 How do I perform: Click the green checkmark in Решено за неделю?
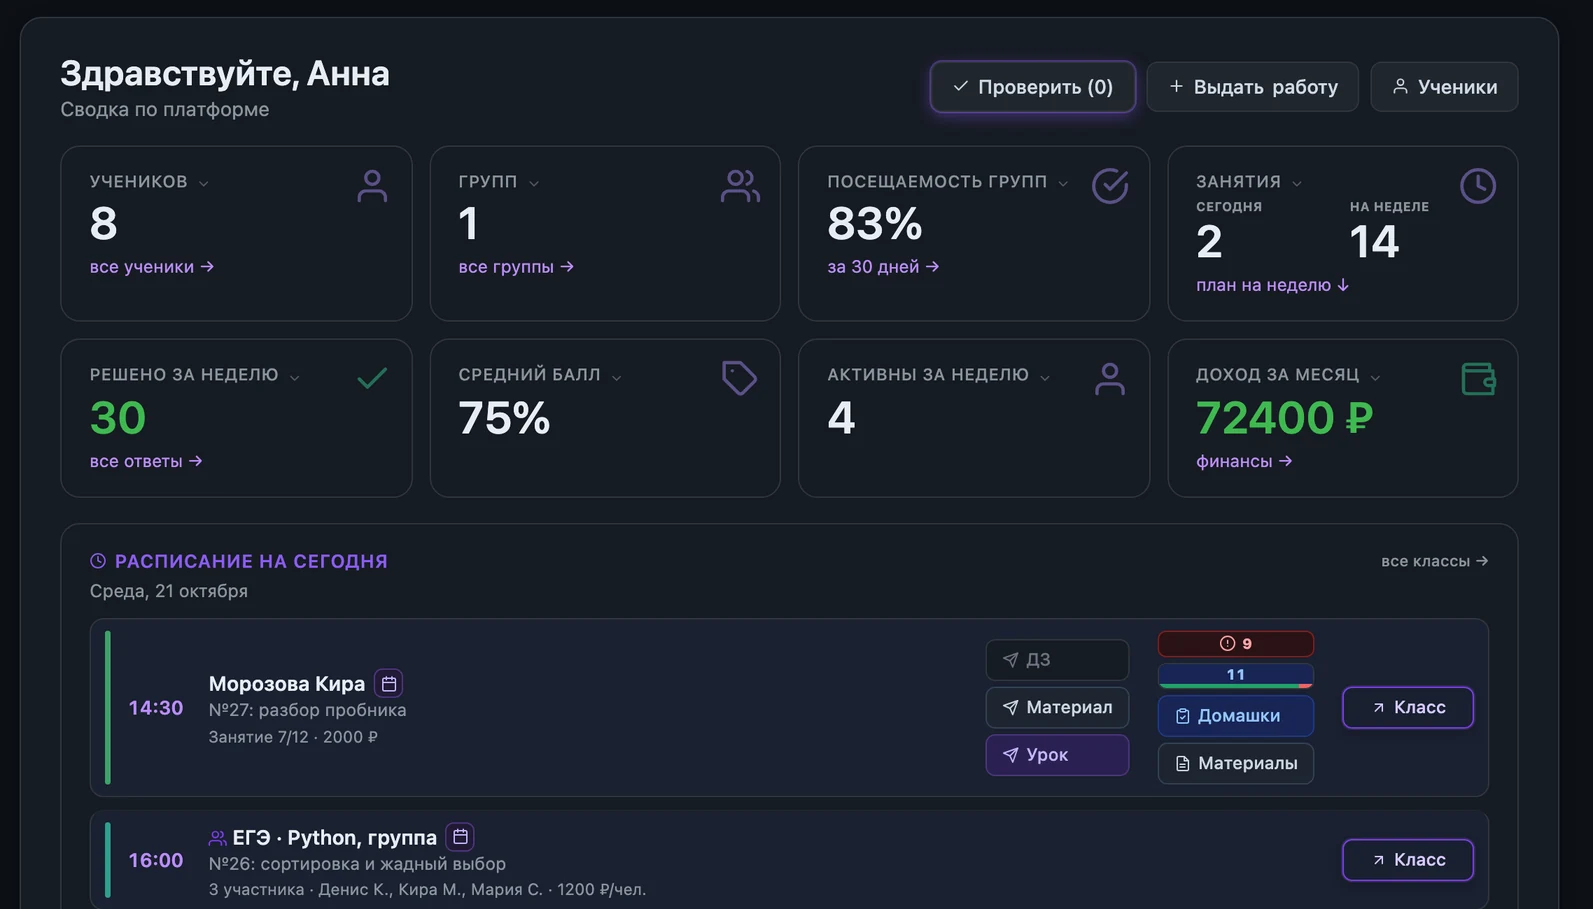[x=372, y=378]
